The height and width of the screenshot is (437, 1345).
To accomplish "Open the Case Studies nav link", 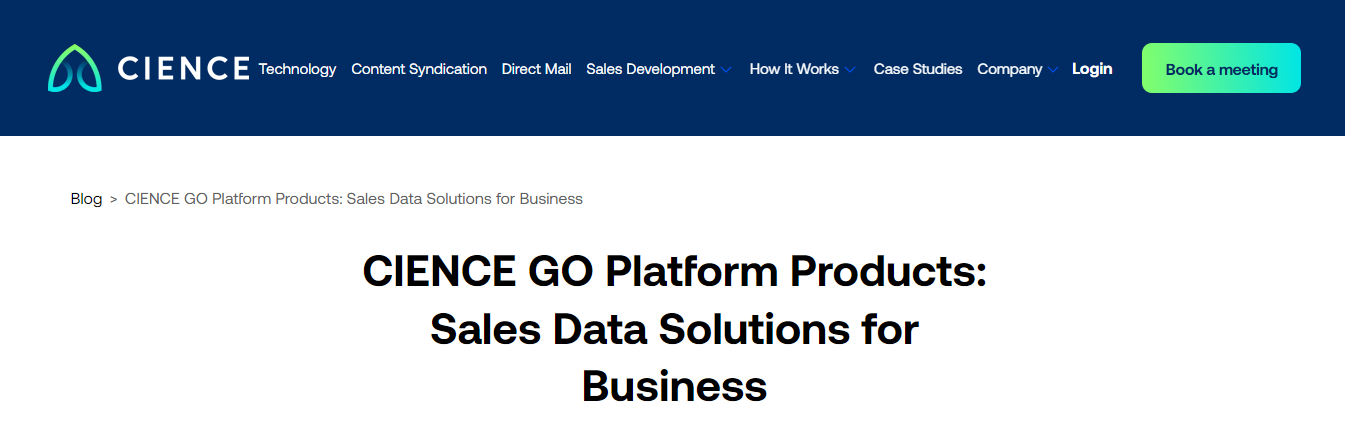I will pos(917,69).
